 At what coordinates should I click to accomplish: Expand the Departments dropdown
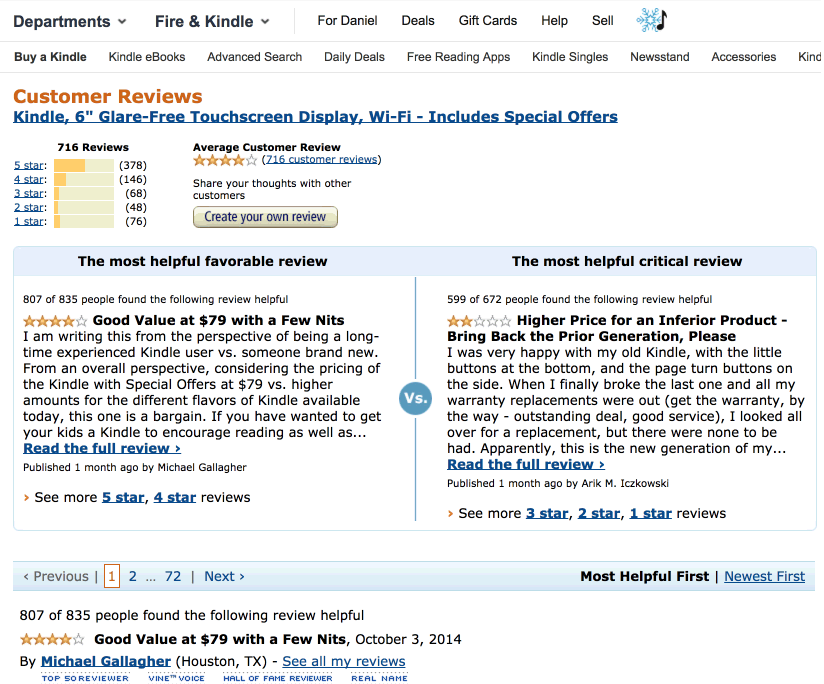point(69,21)
